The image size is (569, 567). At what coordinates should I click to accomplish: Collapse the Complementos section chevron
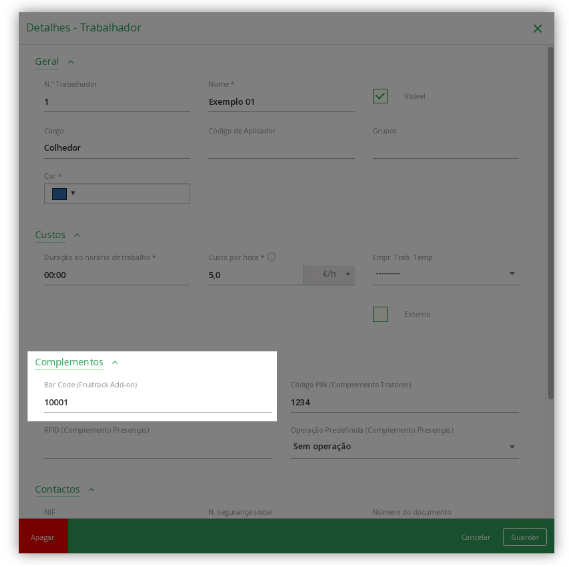(x=115, y=362)
